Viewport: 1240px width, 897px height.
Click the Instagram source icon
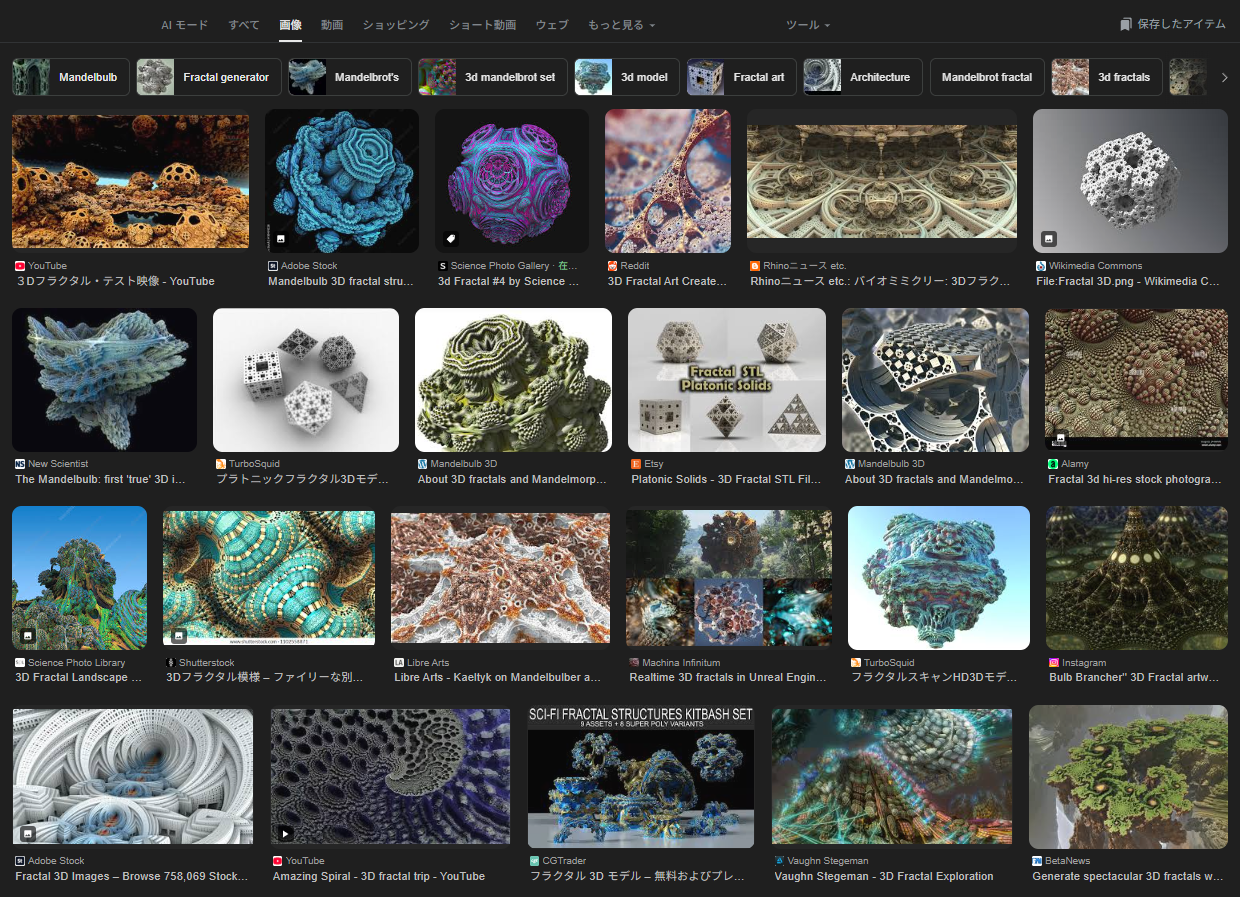pos(1054,662)
